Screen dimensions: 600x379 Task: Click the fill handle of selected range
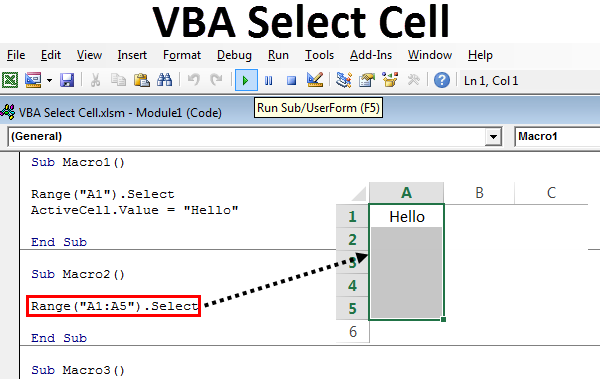(x=443, y=319)
